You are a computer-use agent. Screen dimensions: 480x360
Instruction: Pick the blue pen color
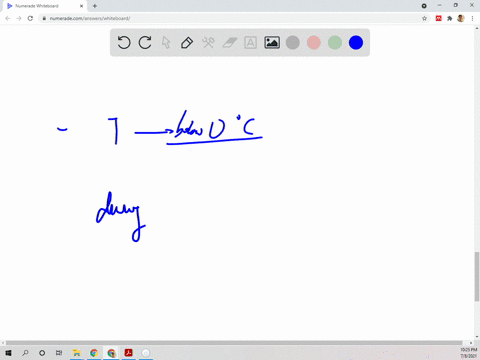(x=356, y=43)
